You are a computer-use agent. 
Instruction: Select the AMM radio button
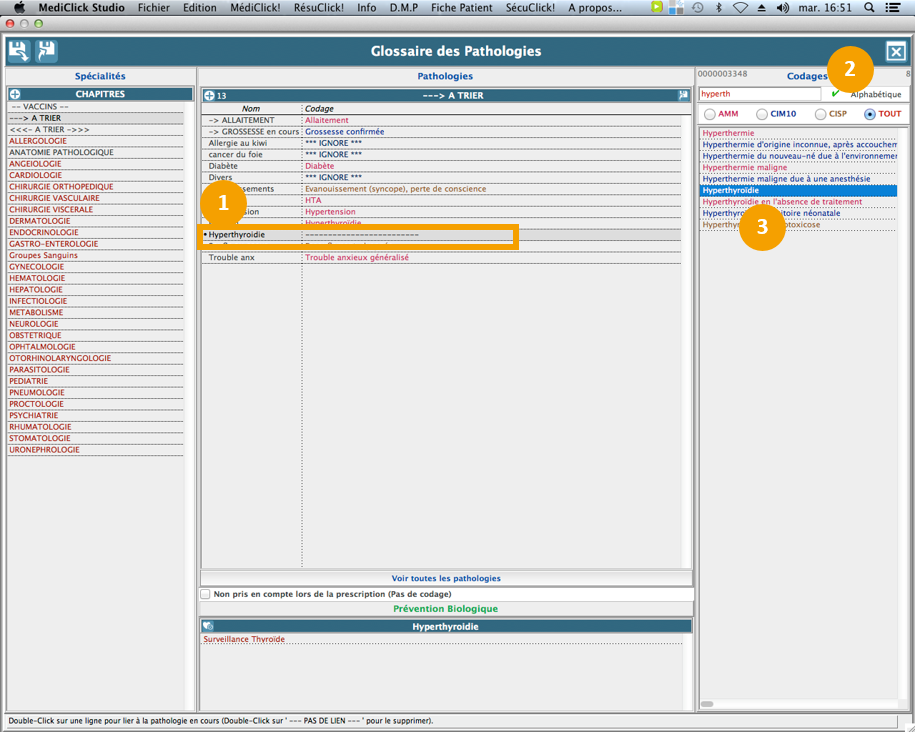pyautogui.click(x=710, y=114)
